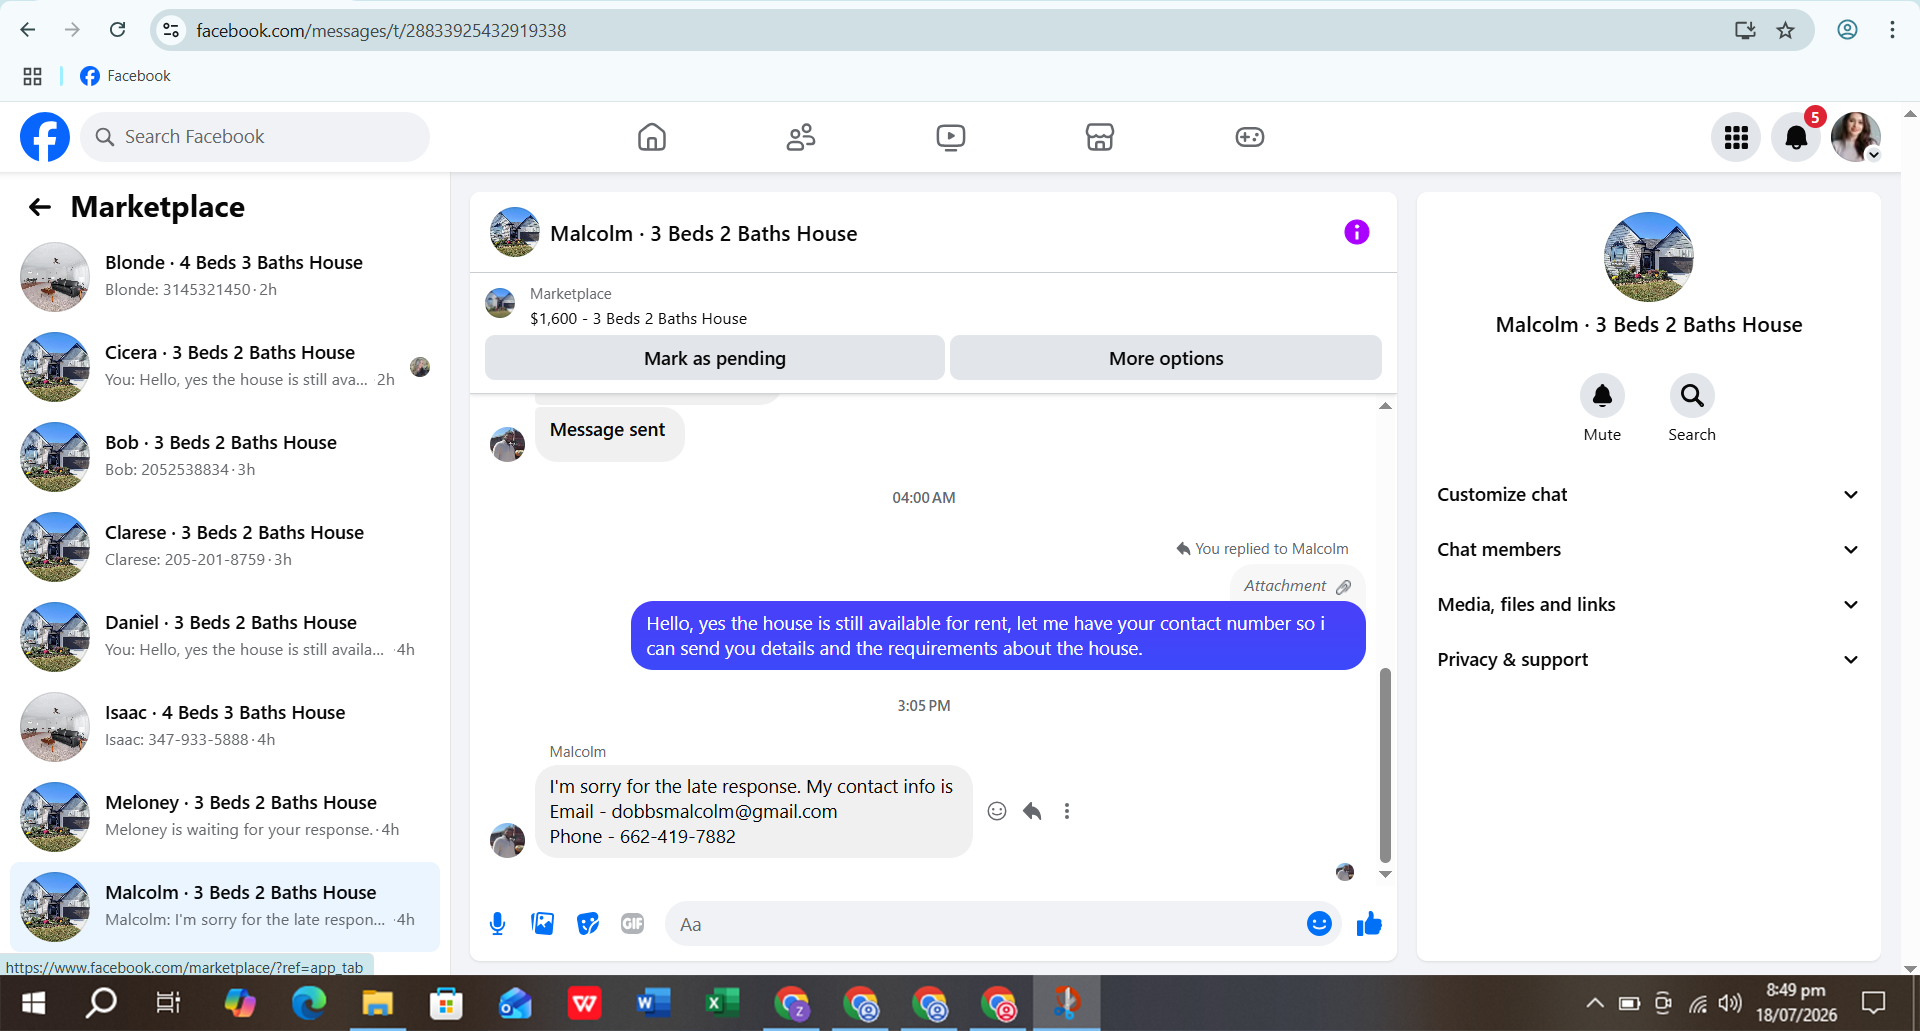This screenshot has width=1920, height=1031.
Task: Open the large house thumbnail in info panel
Action: pyautogui.click(x=1648, y=257)
